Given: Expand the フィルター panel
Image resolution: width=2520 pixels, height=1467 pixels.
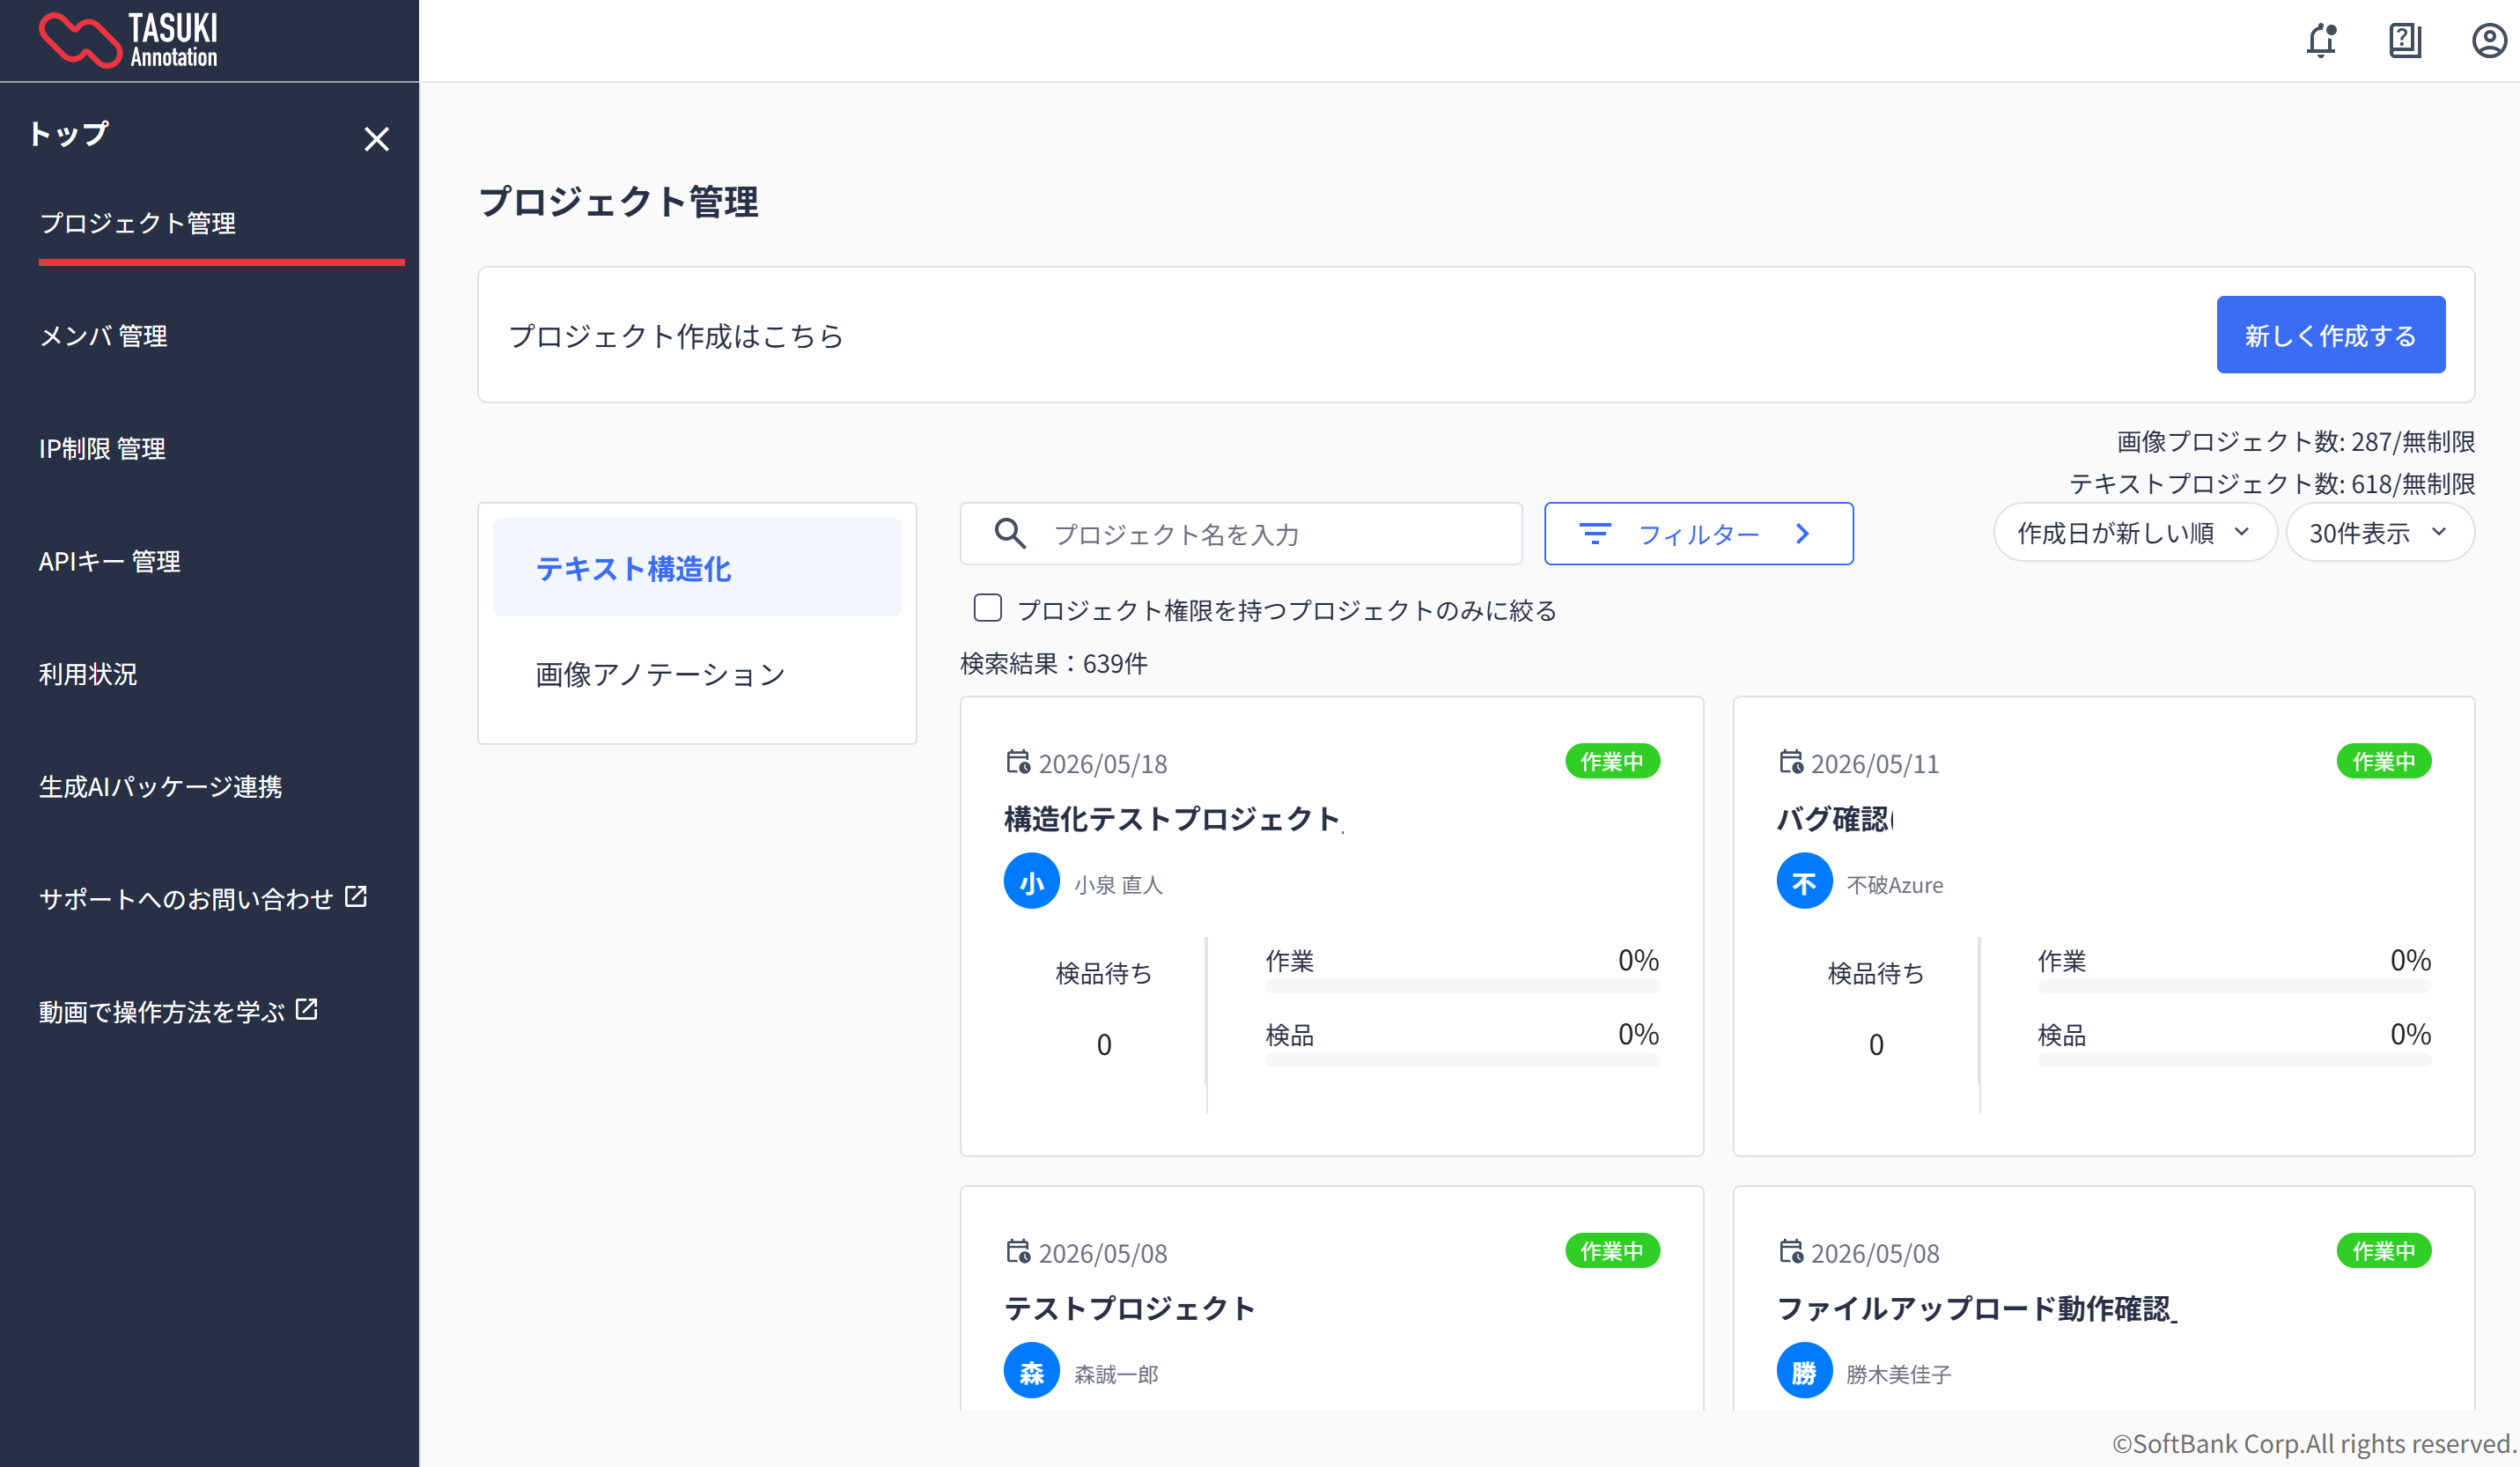Looking at the screenshot, I should coord(1698,534).
